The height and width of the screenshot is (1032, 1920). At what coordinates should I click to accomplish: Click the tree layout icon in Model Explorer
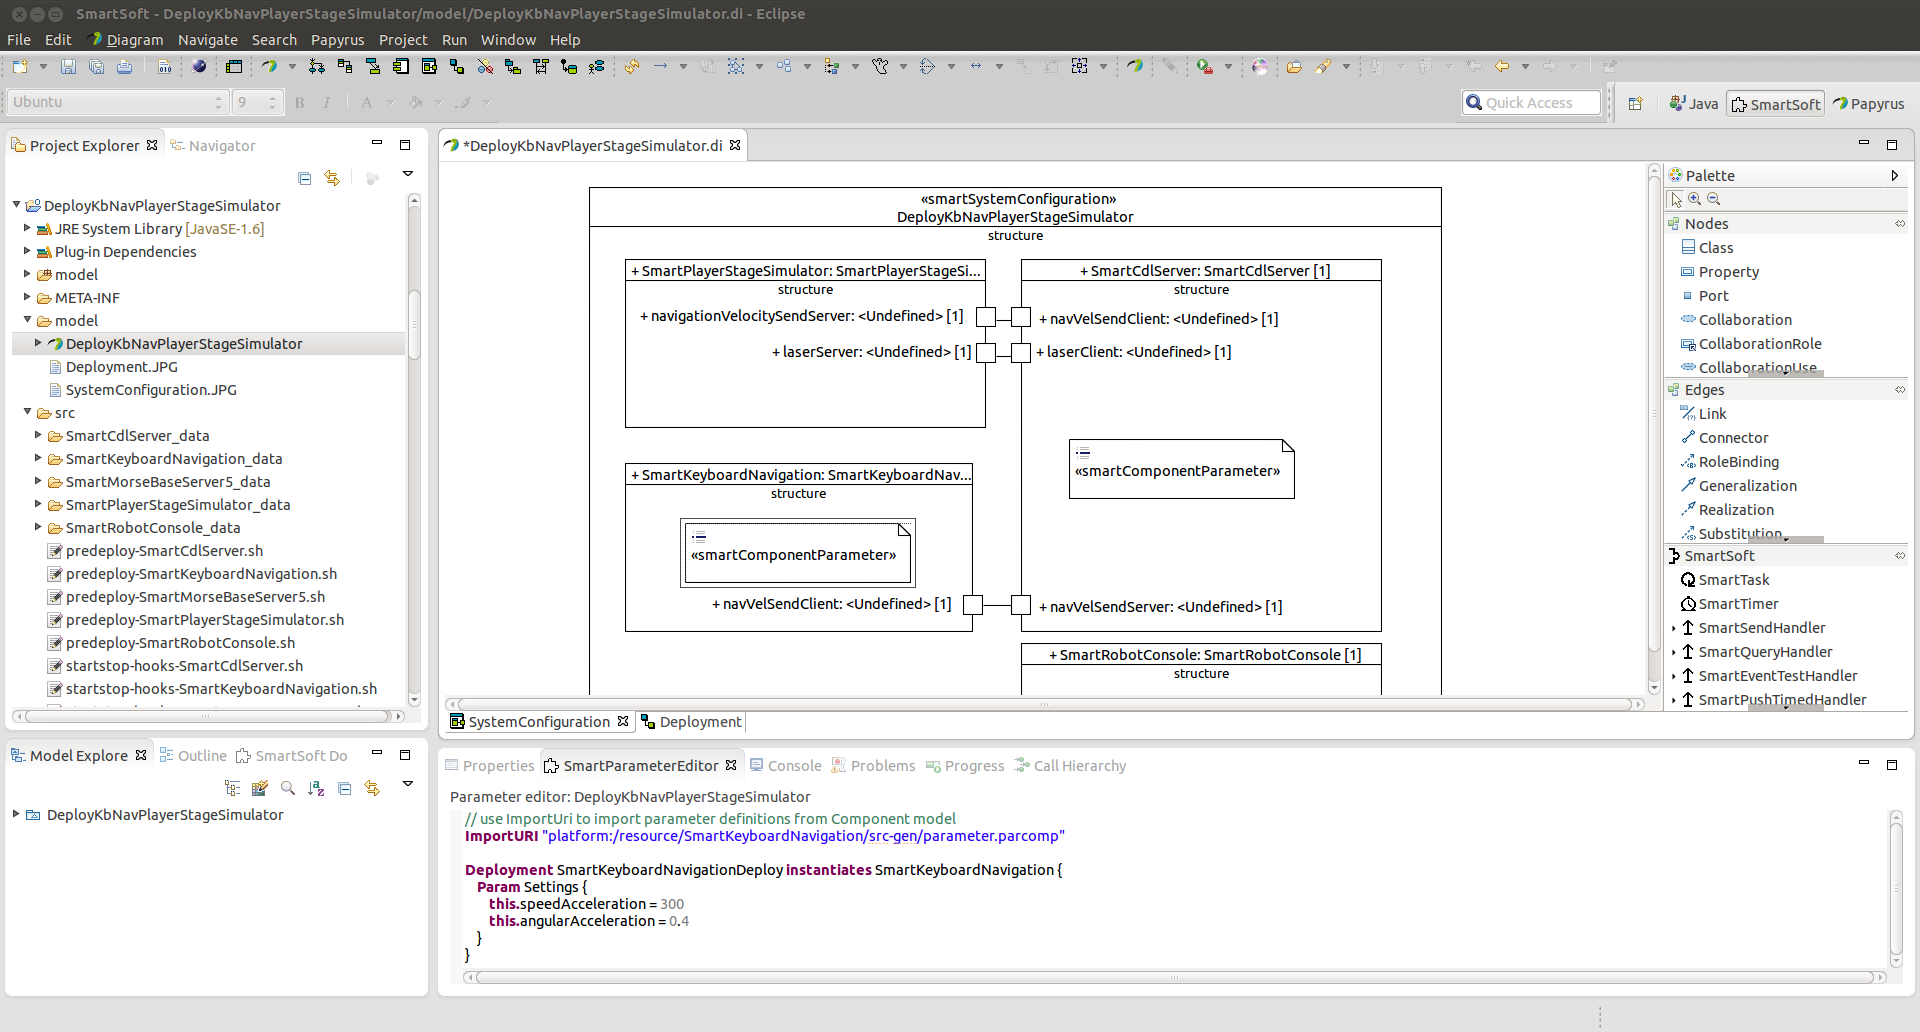pyautogui.click(x=232, y=788)
